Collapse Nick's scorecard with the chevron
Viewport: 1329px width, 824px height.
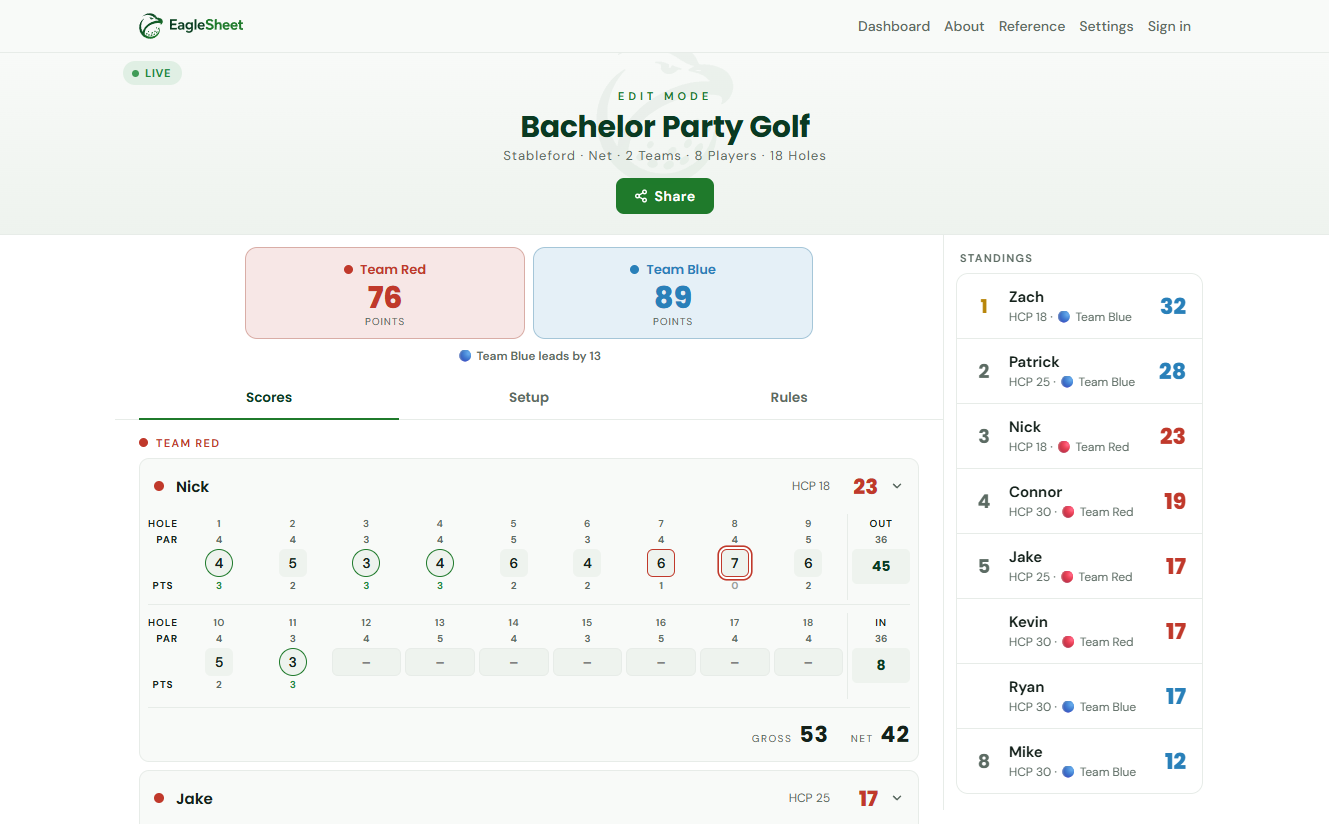(x=897, y=486)
